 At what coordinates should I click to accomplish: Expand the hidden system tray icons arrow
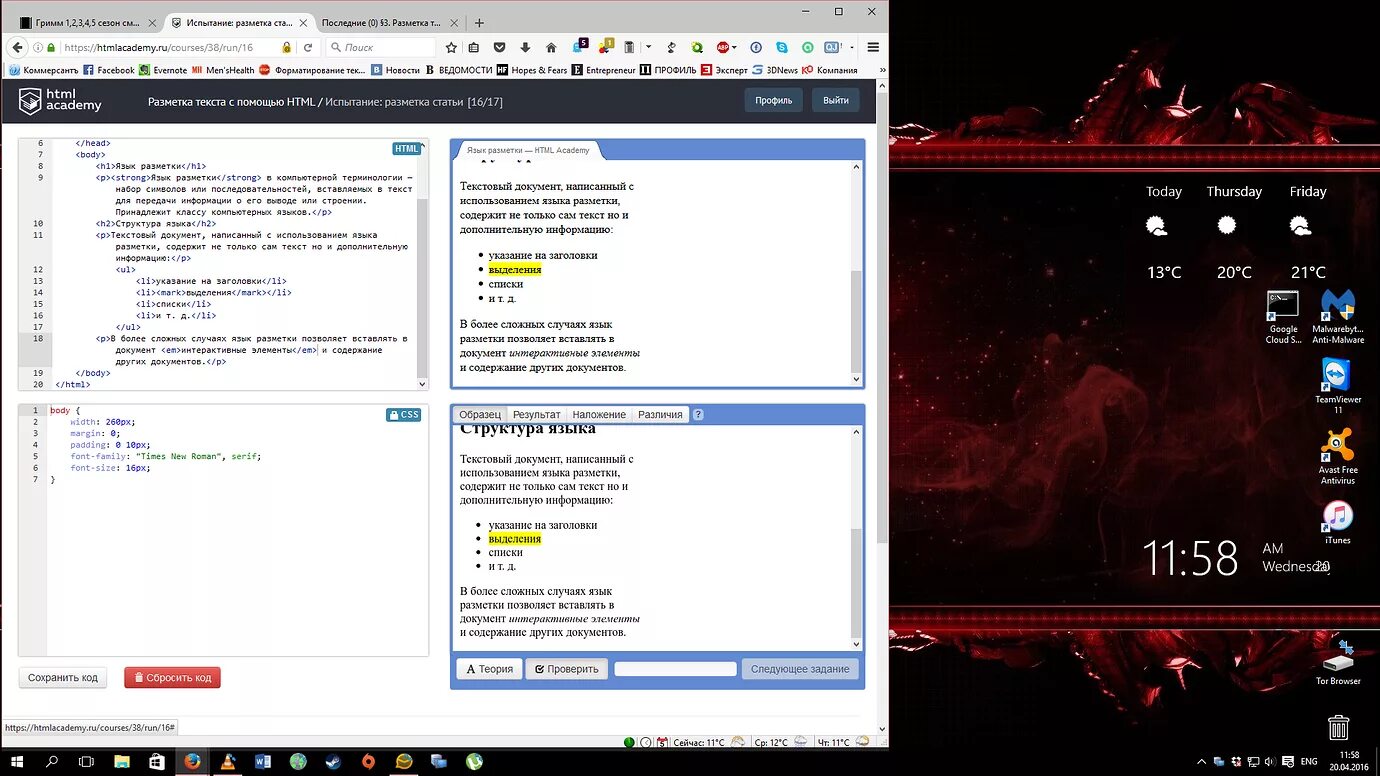[1200, 761]
